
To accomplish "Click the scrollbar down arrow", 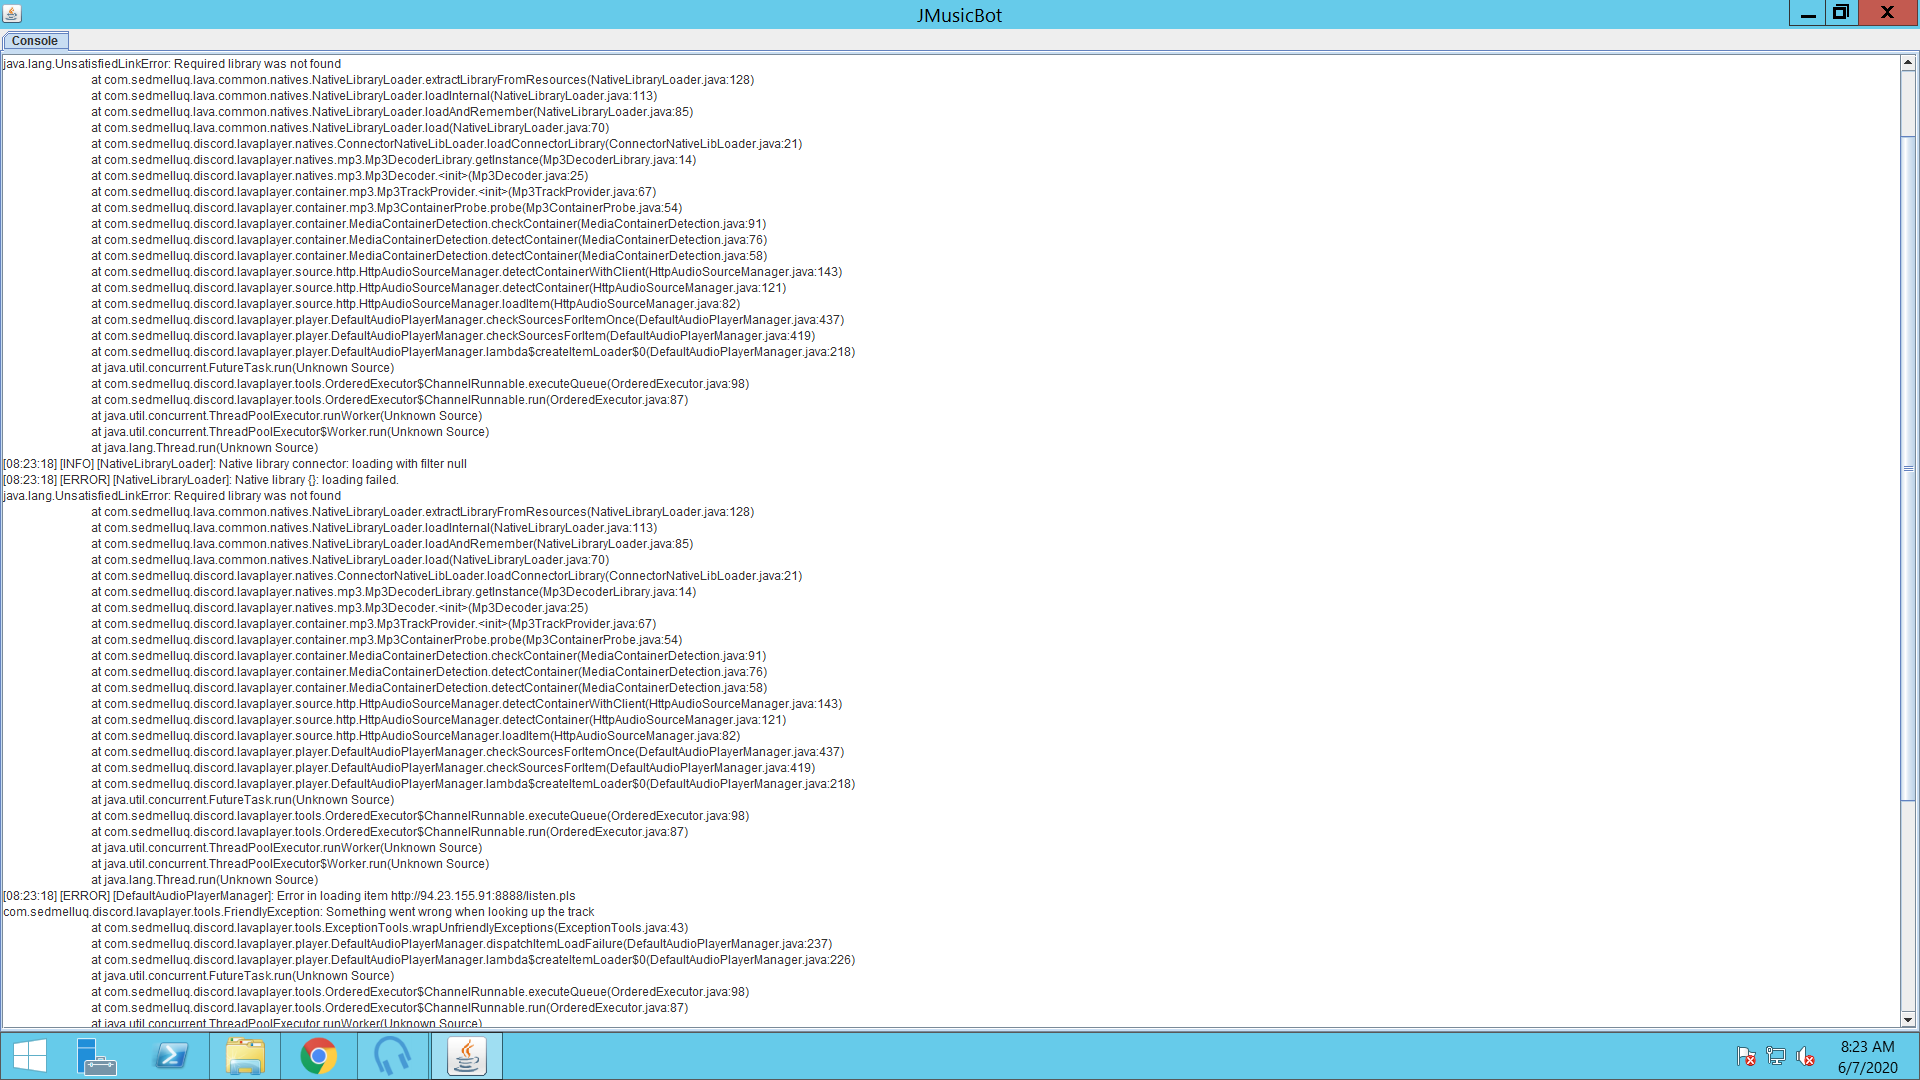I will 1908,1020.
